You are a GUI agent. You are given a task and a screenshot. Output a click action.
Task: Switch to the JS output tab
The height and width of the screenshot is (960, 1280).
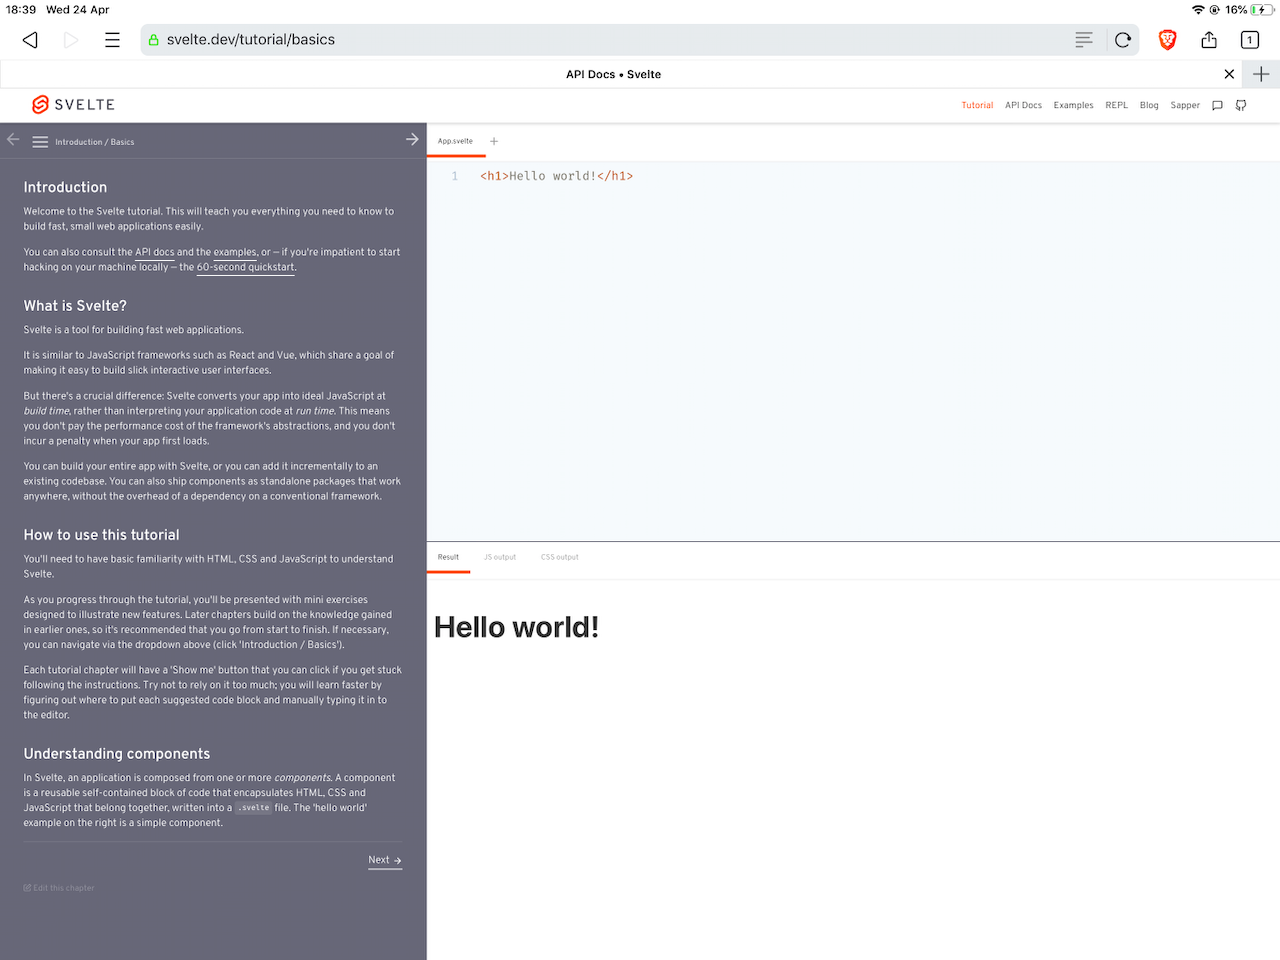coord(500,557)
